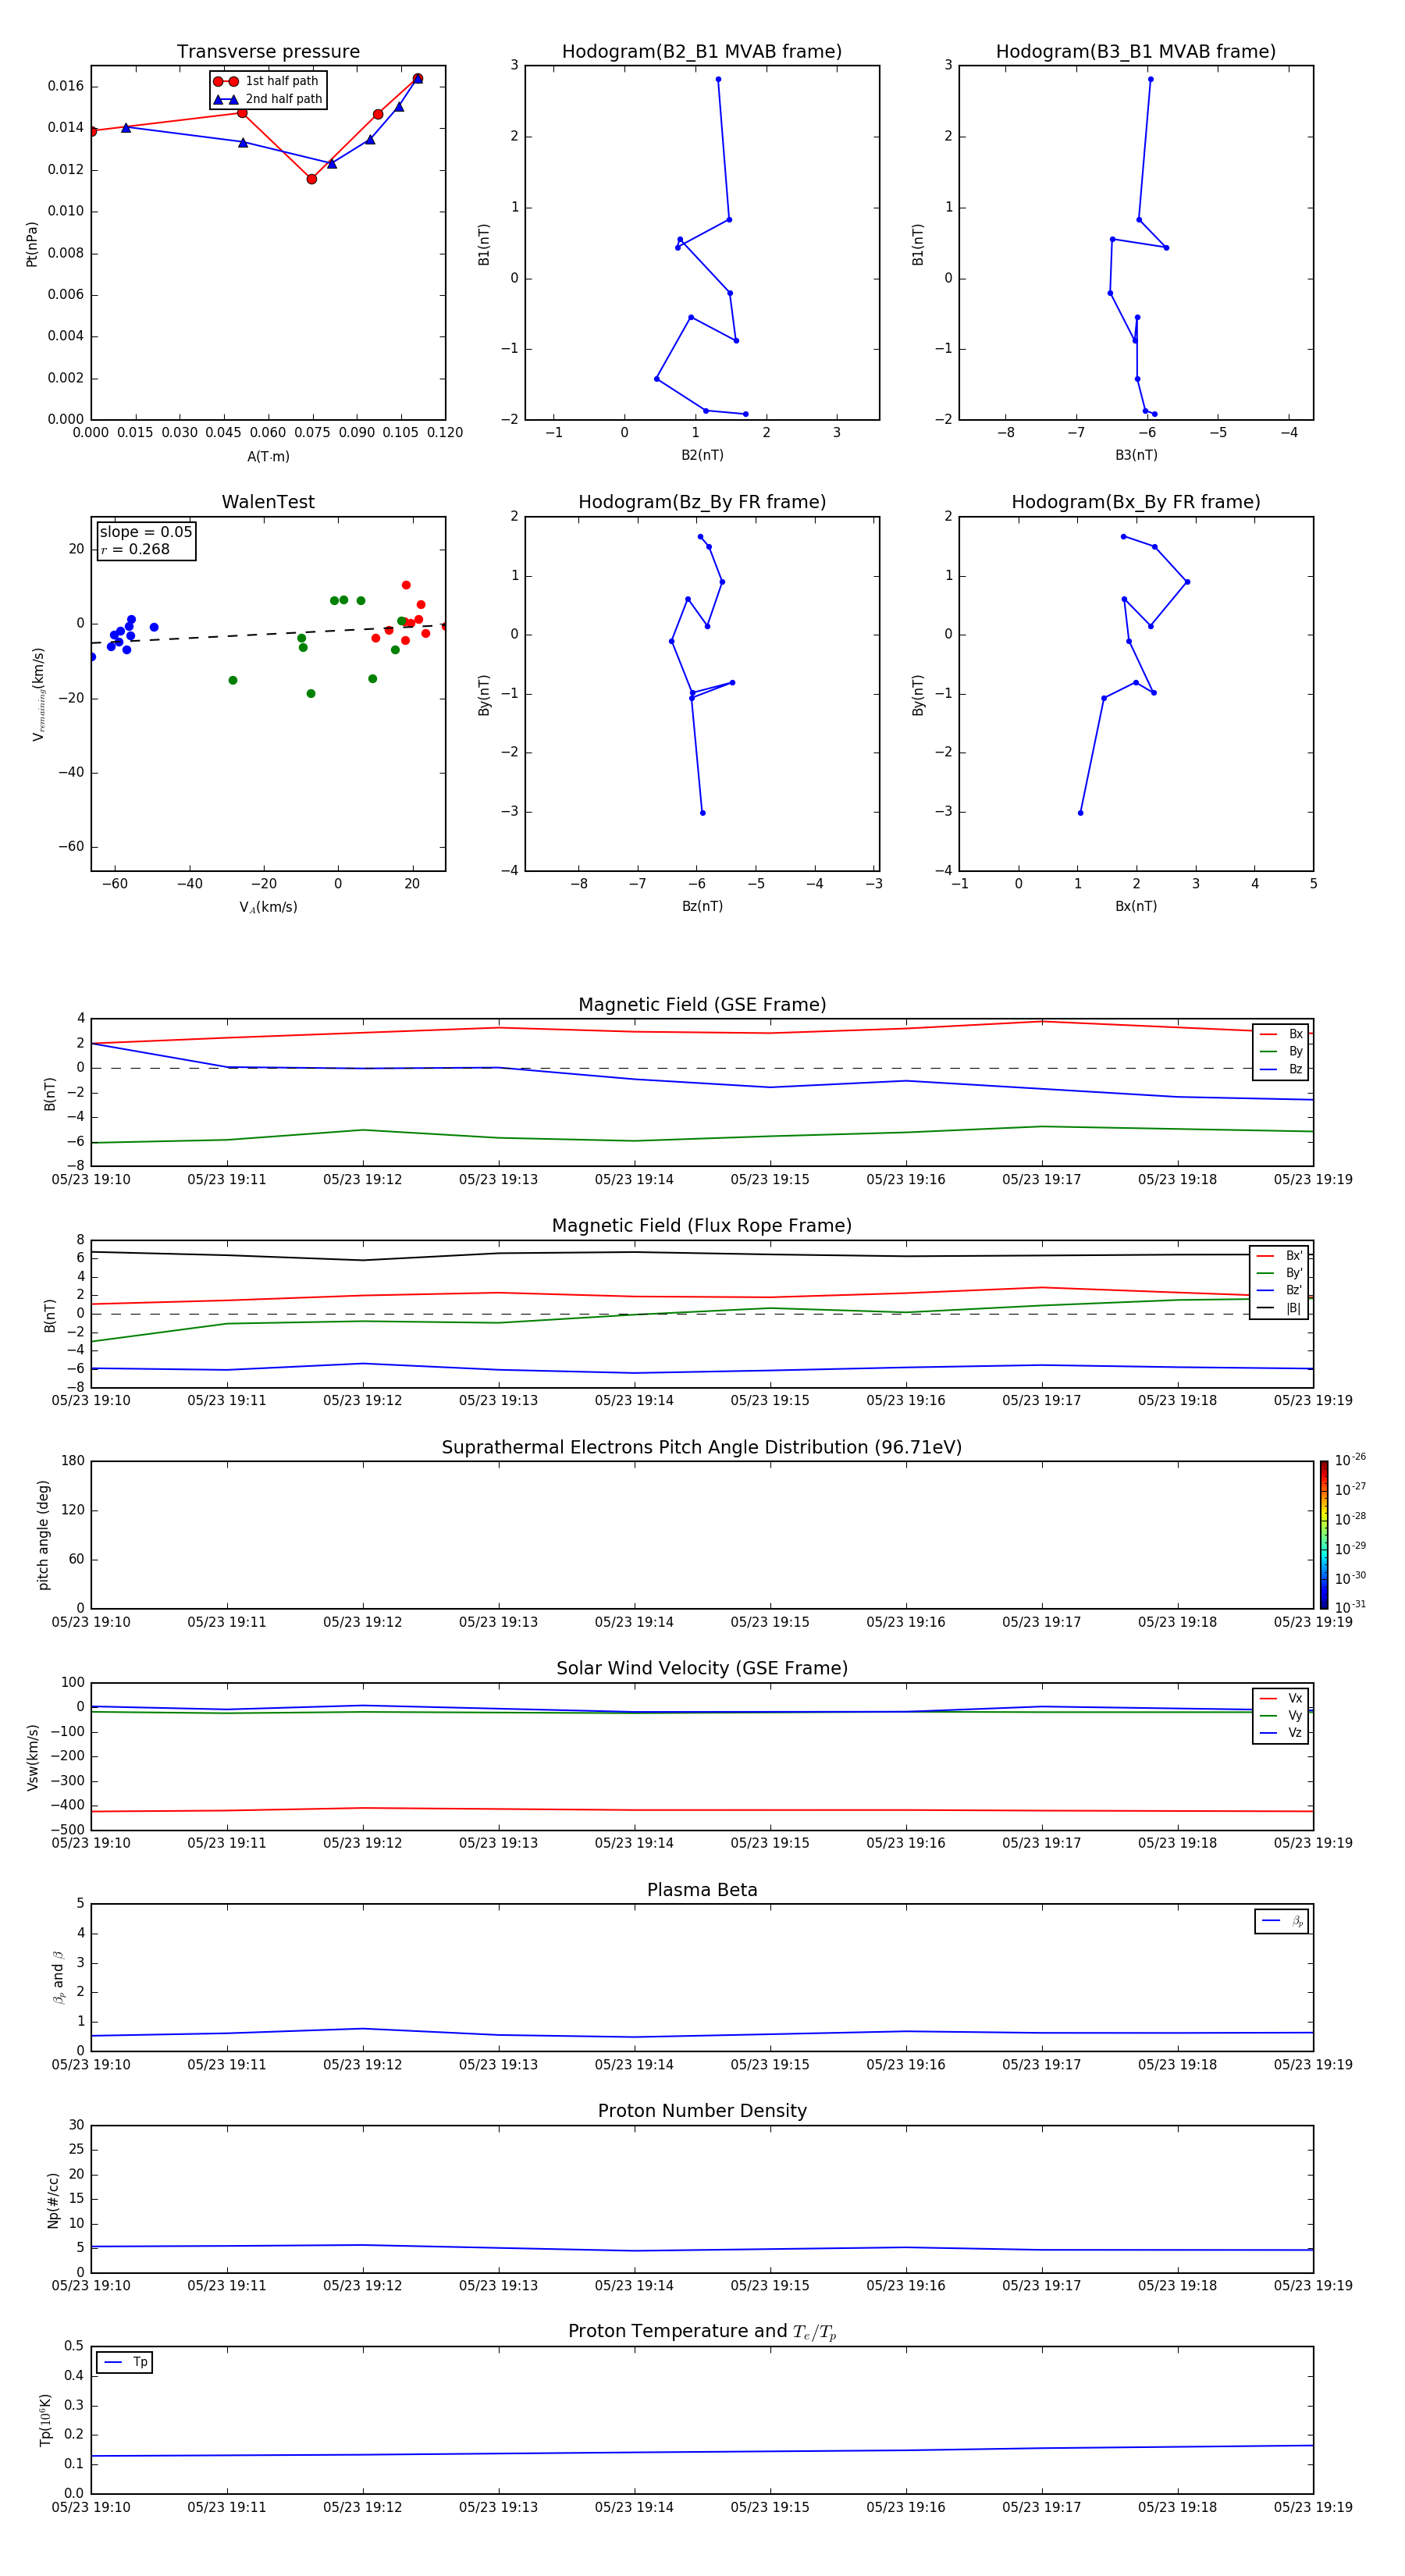1405x2576 pixels.
Task: Click the Hodogram(Bz_By FR frame) title
Action: pyautogui.click(x=702, y=502)
